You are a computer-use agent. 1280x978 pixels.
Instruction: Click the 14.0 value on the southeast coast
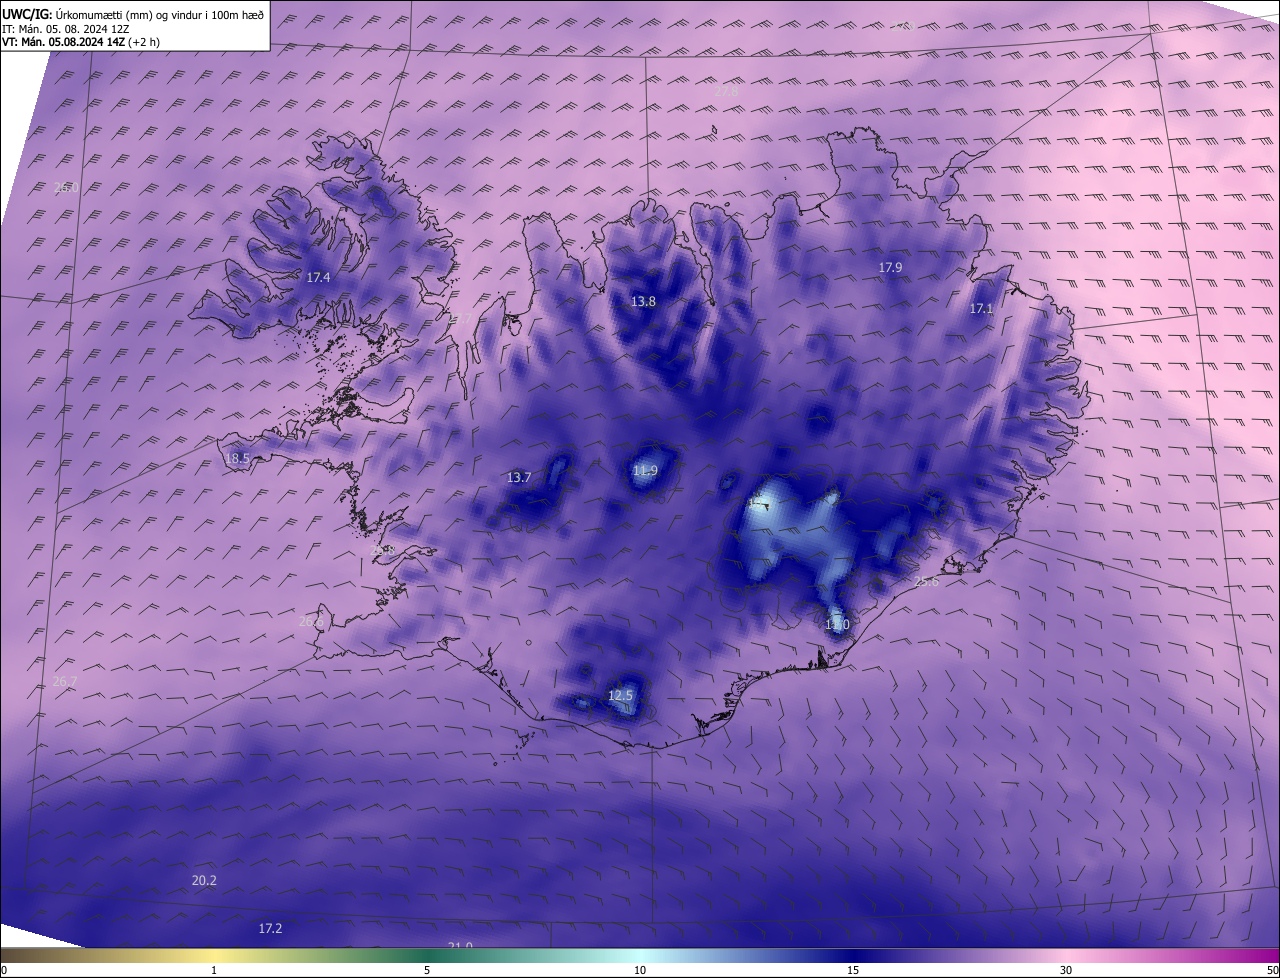point(837,625)
